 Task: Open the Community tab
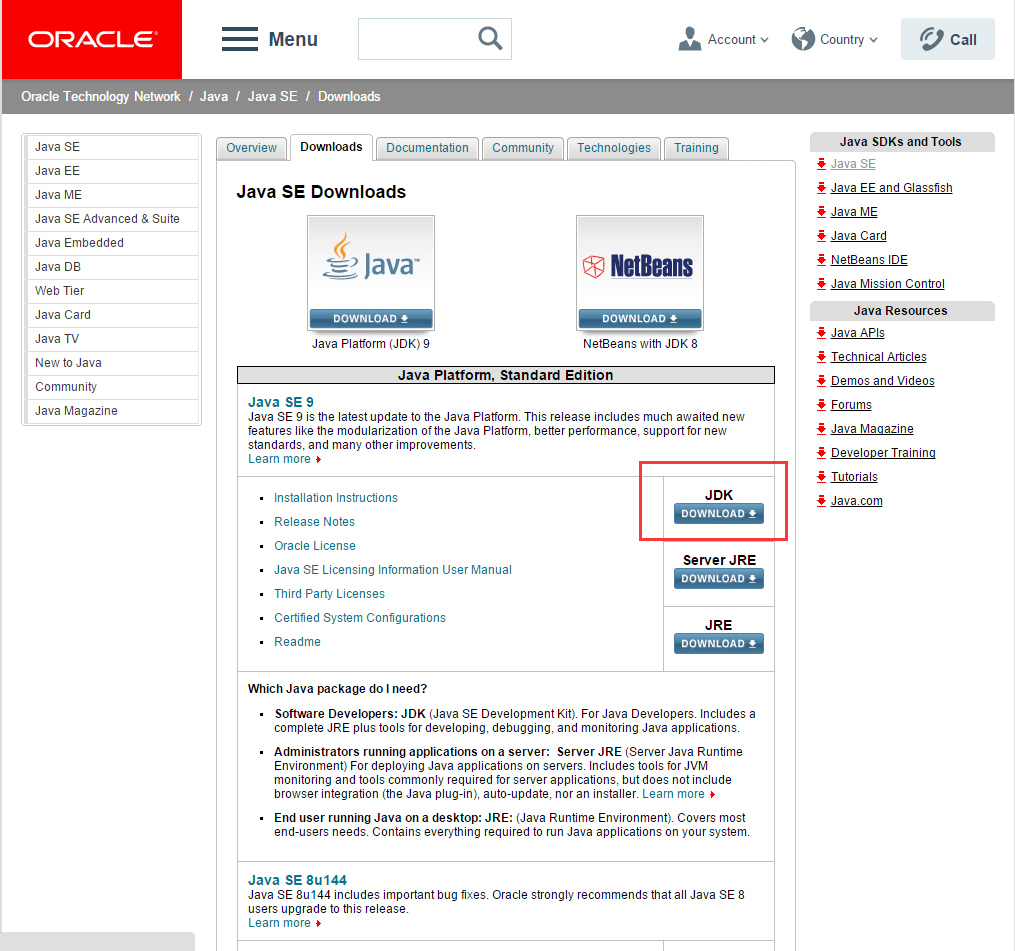[x=523, y=148]
